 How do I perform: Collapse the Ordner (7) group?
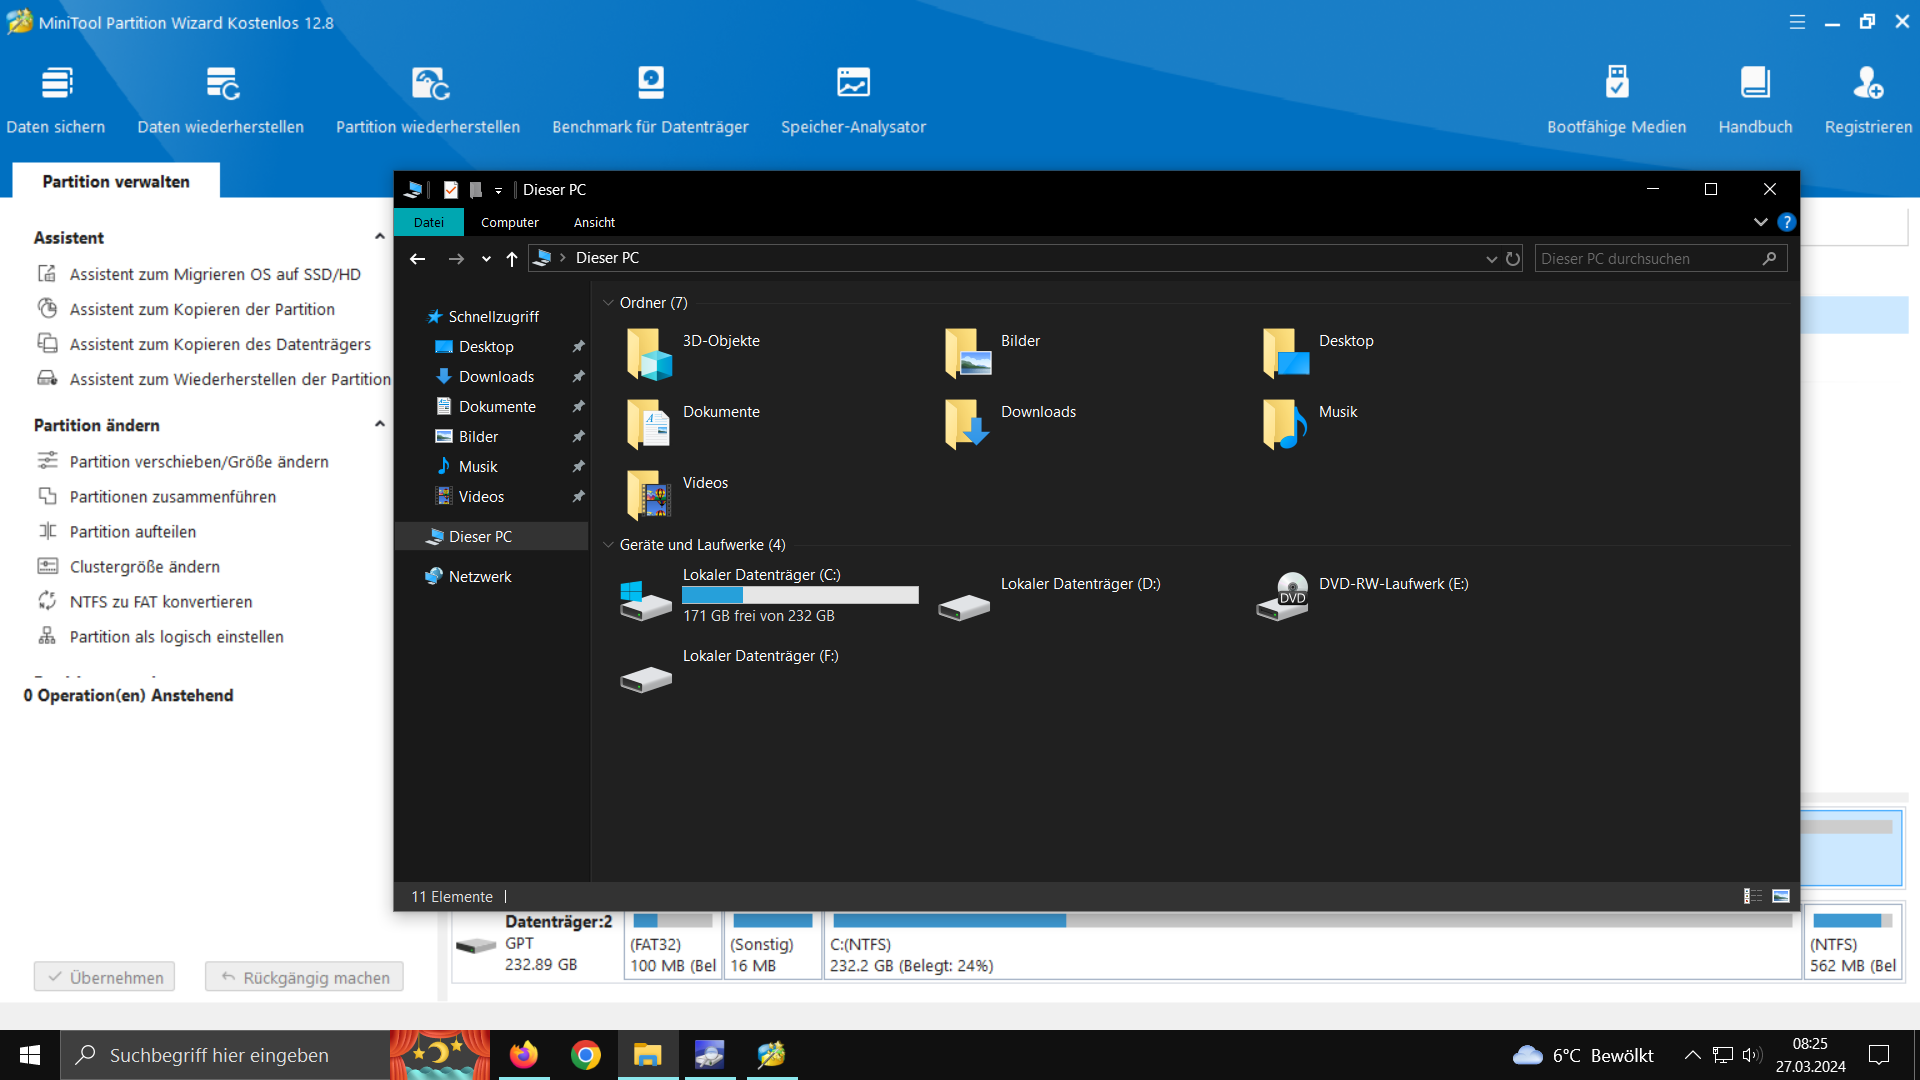608,303
